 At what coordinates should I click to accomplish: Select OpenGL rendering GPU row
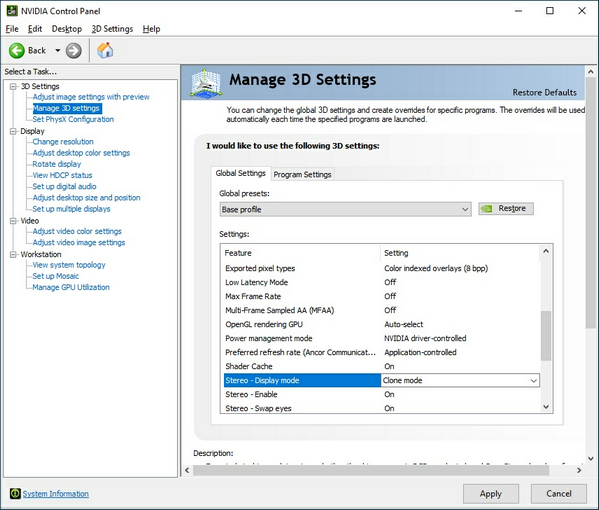pyautogui.click(x=381, y=324)
